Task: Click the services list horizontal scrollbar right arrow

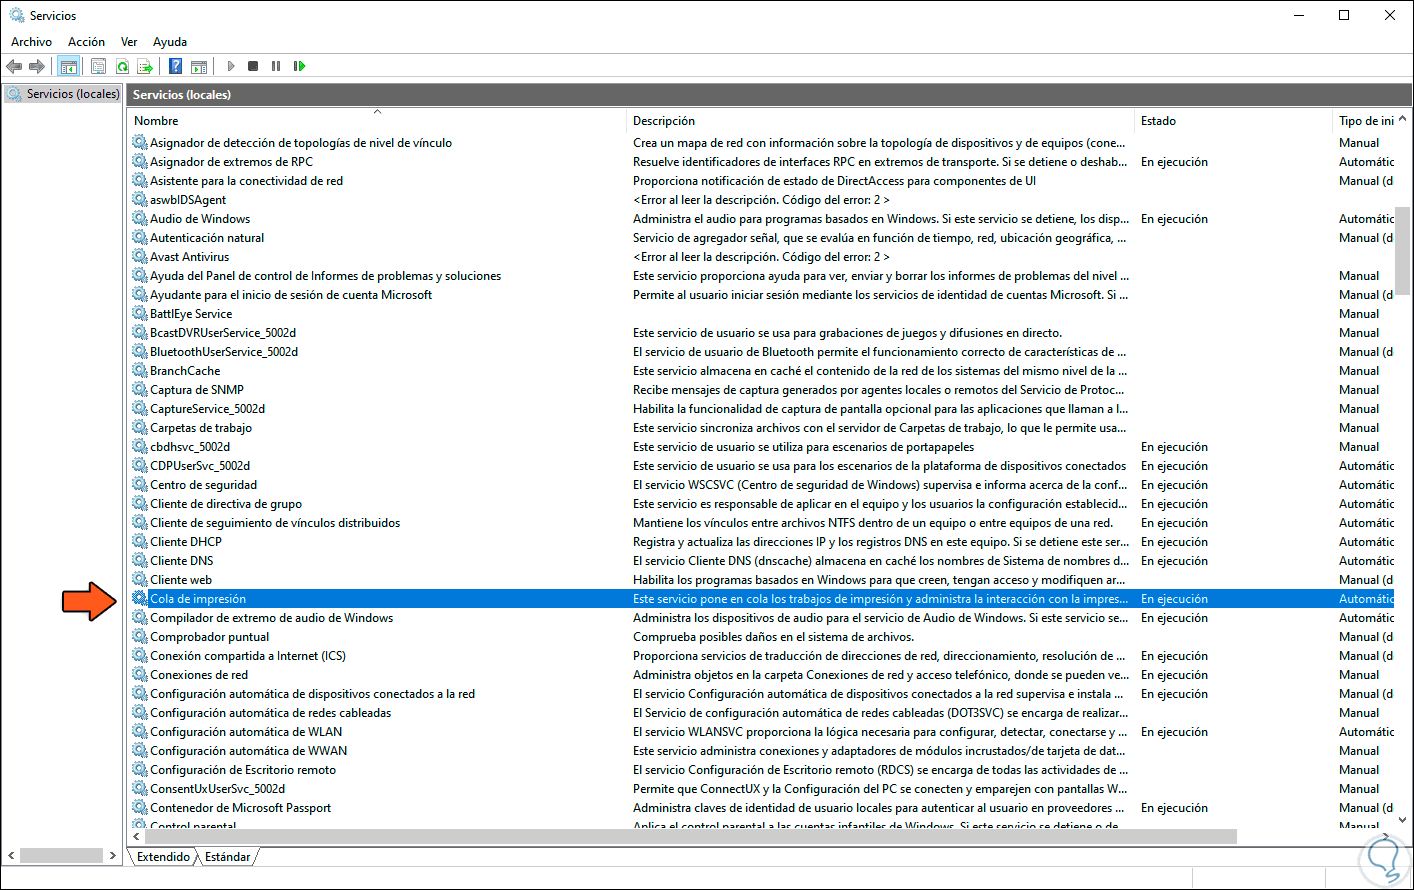Action: click(1387, 836)
